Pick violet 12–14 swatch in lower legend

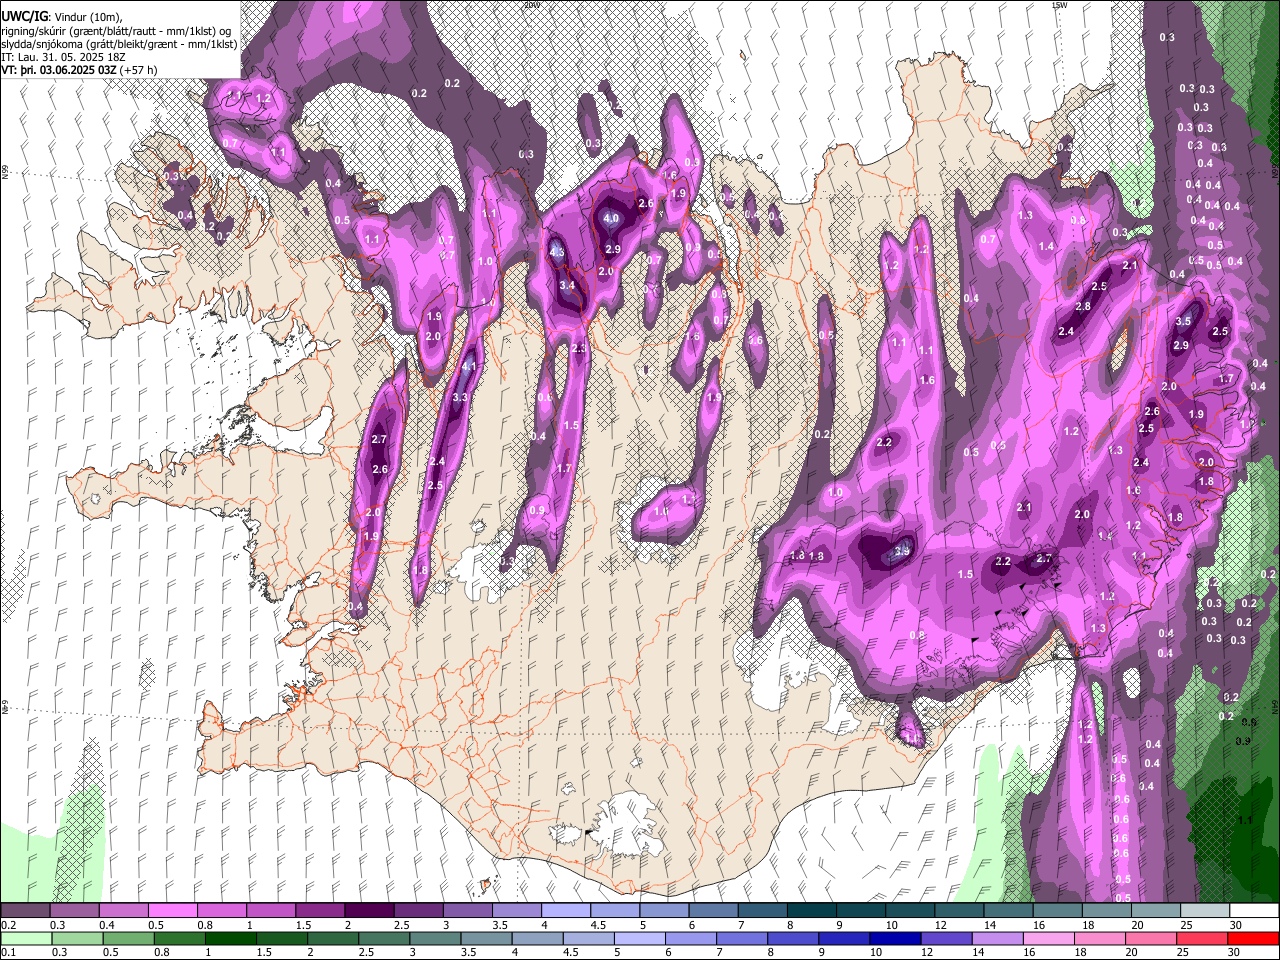click(945, 939)
